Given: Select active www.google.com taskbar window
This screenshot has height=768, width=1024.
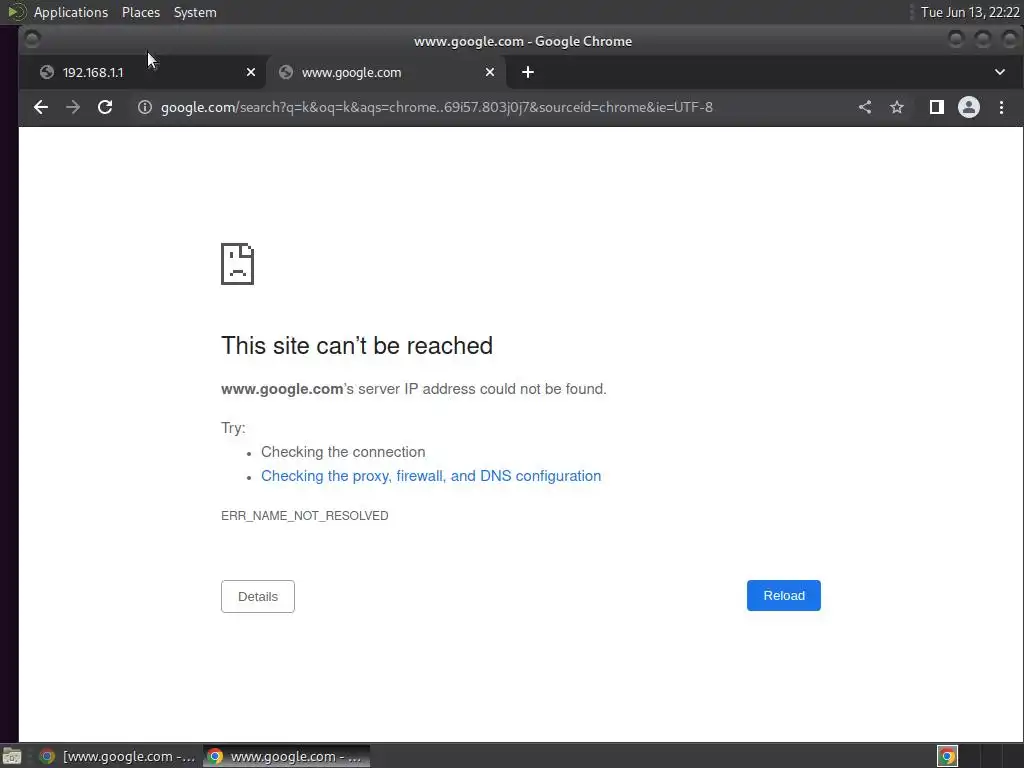Looking at the screenshot, I should (x=286, y=757).
